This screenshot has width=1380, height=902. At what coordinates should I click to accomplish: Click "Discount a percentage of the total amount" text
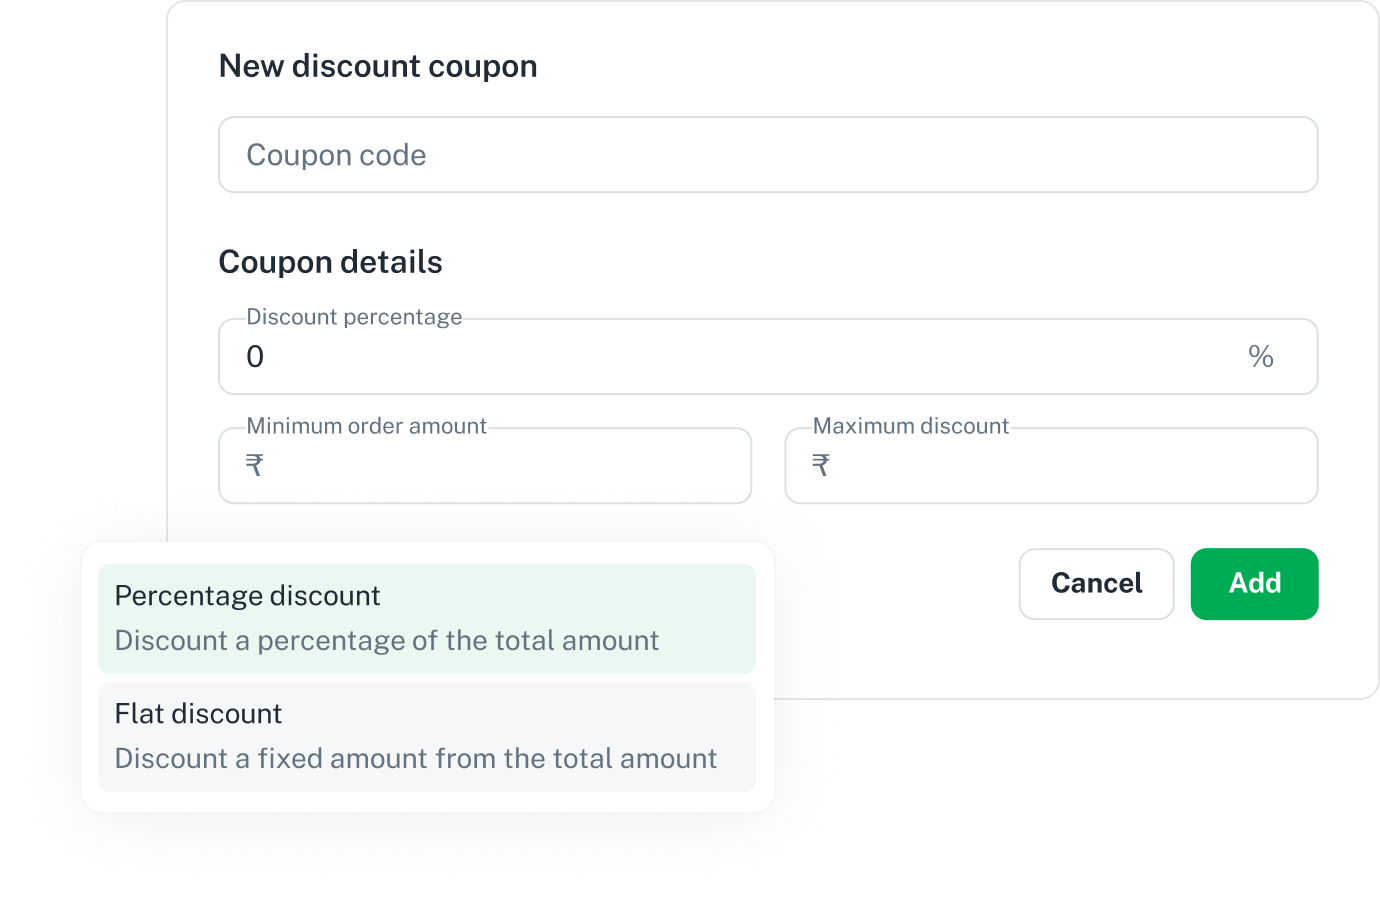(387, 641)
